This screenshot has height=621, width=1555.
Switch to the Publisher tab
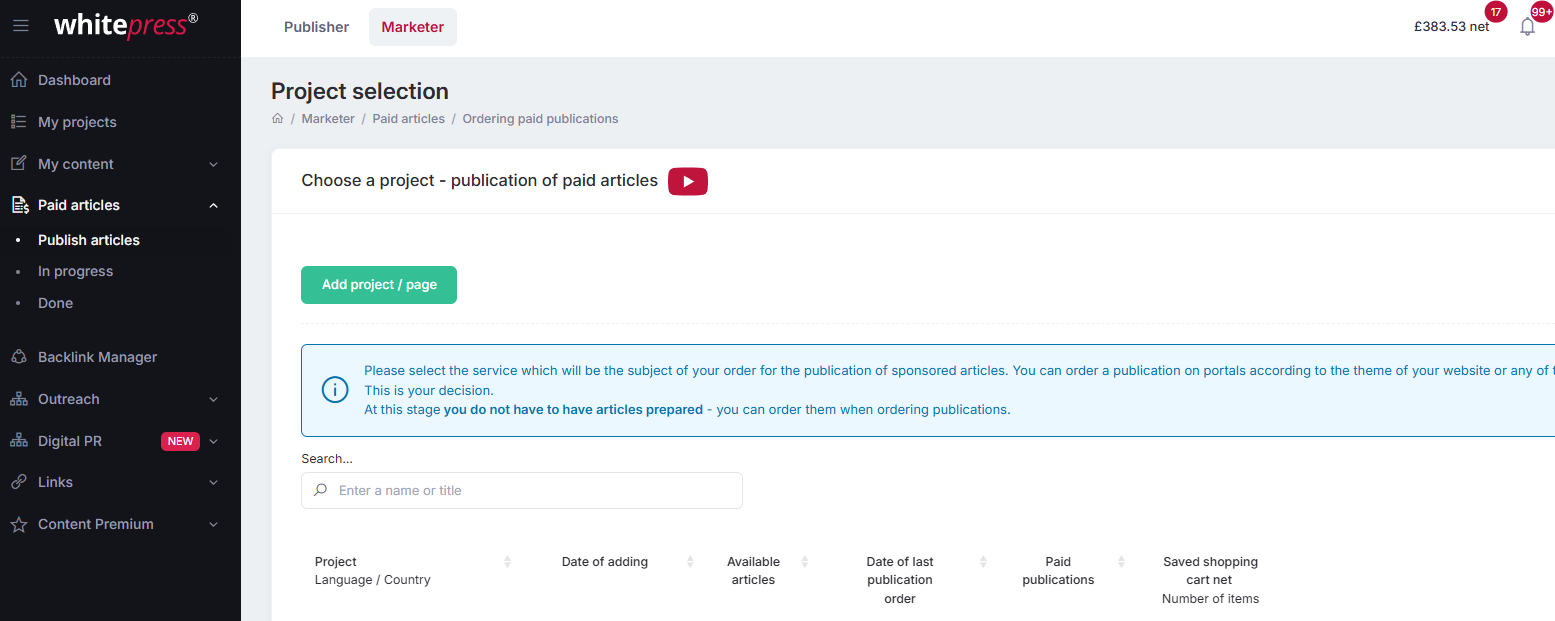[316, 27]
